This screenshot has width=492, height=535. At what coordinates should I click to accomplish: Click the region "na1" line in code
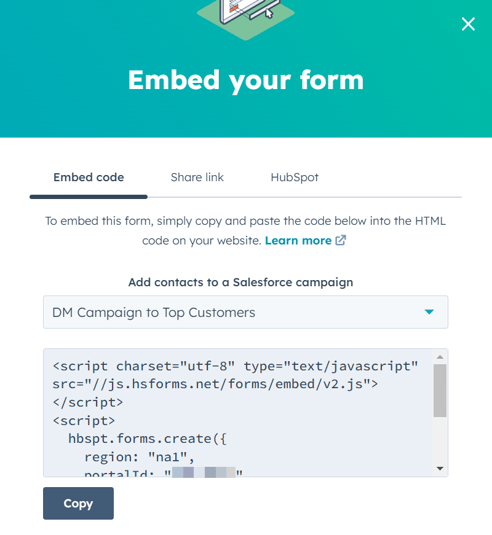139,457
